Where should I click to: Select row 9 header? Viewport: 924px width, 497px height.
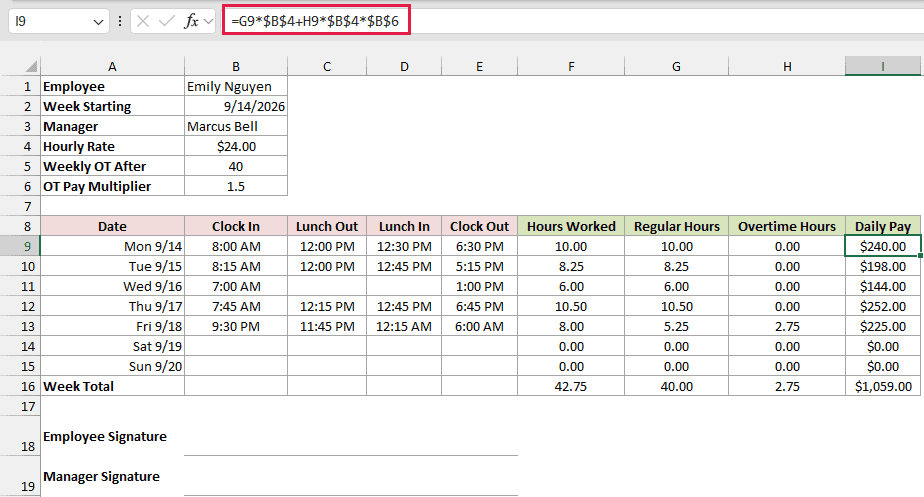[x=20, y=246]
